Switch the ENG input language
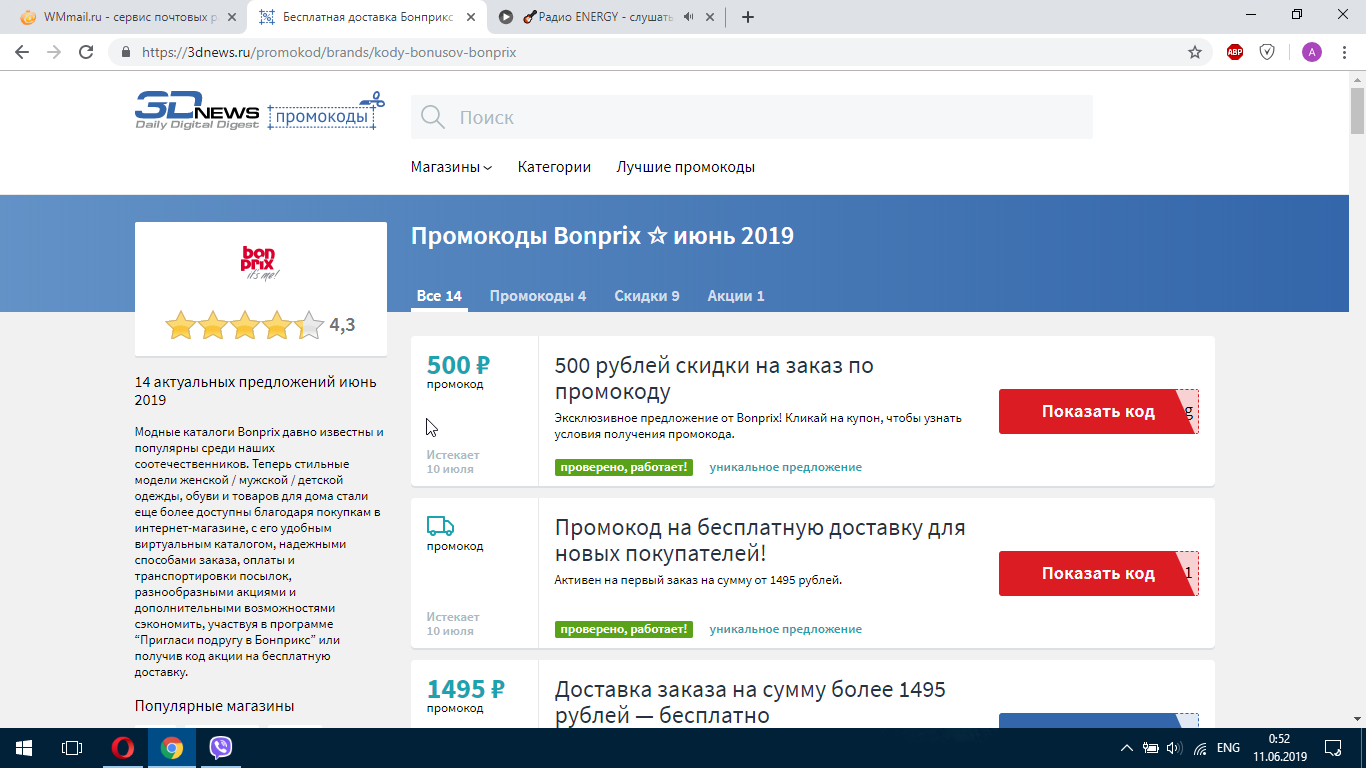The height and width of the screenshot is (768, 1366). coord(1228,748)
